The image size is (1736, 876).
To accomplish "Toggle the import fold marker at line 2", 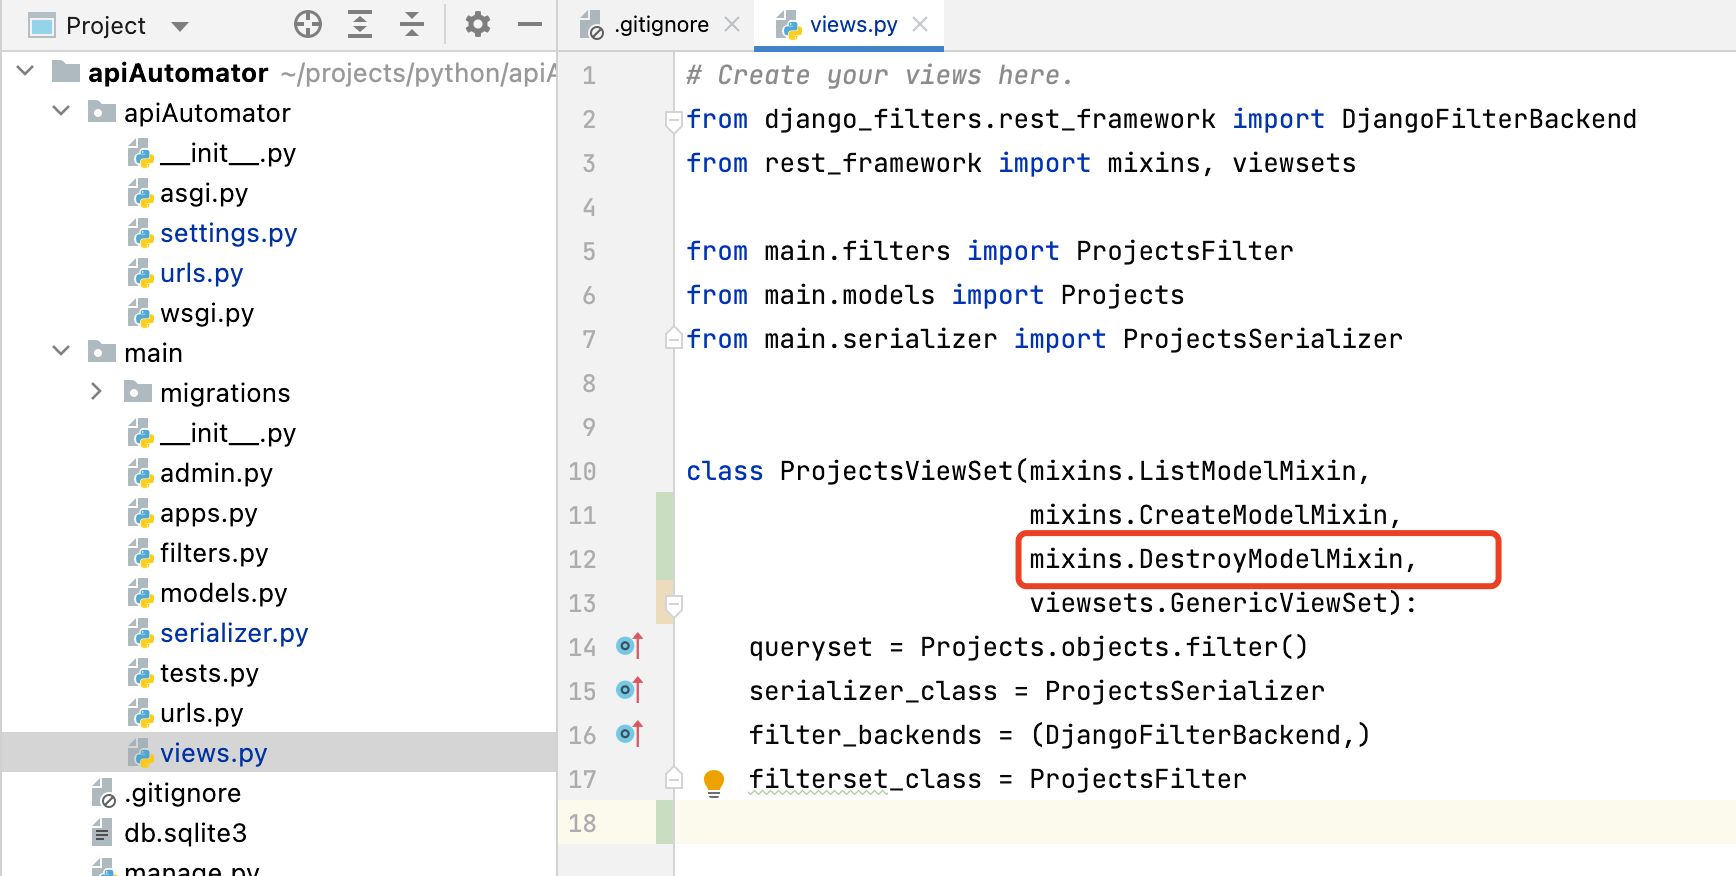I will point(674,120).
